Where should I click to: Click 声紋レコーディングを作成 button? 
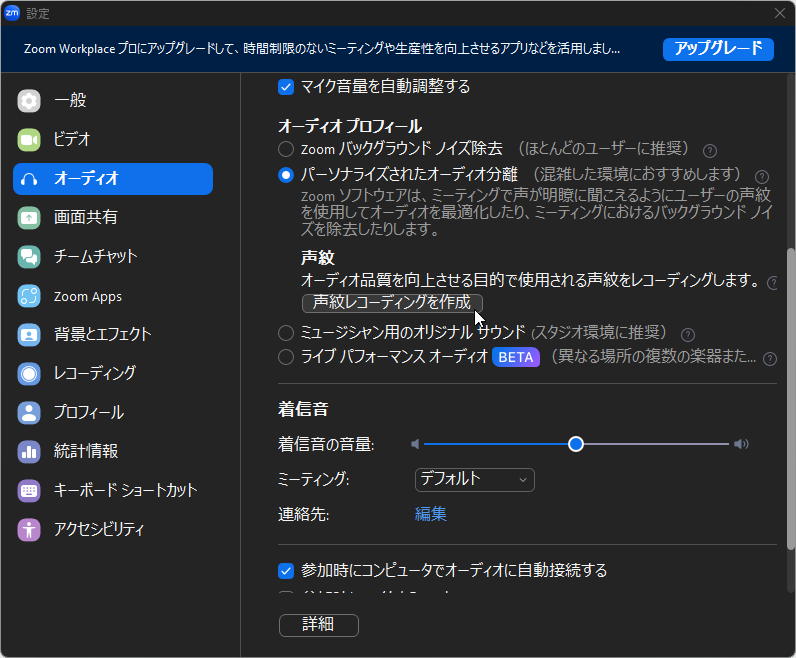point(392,303)
